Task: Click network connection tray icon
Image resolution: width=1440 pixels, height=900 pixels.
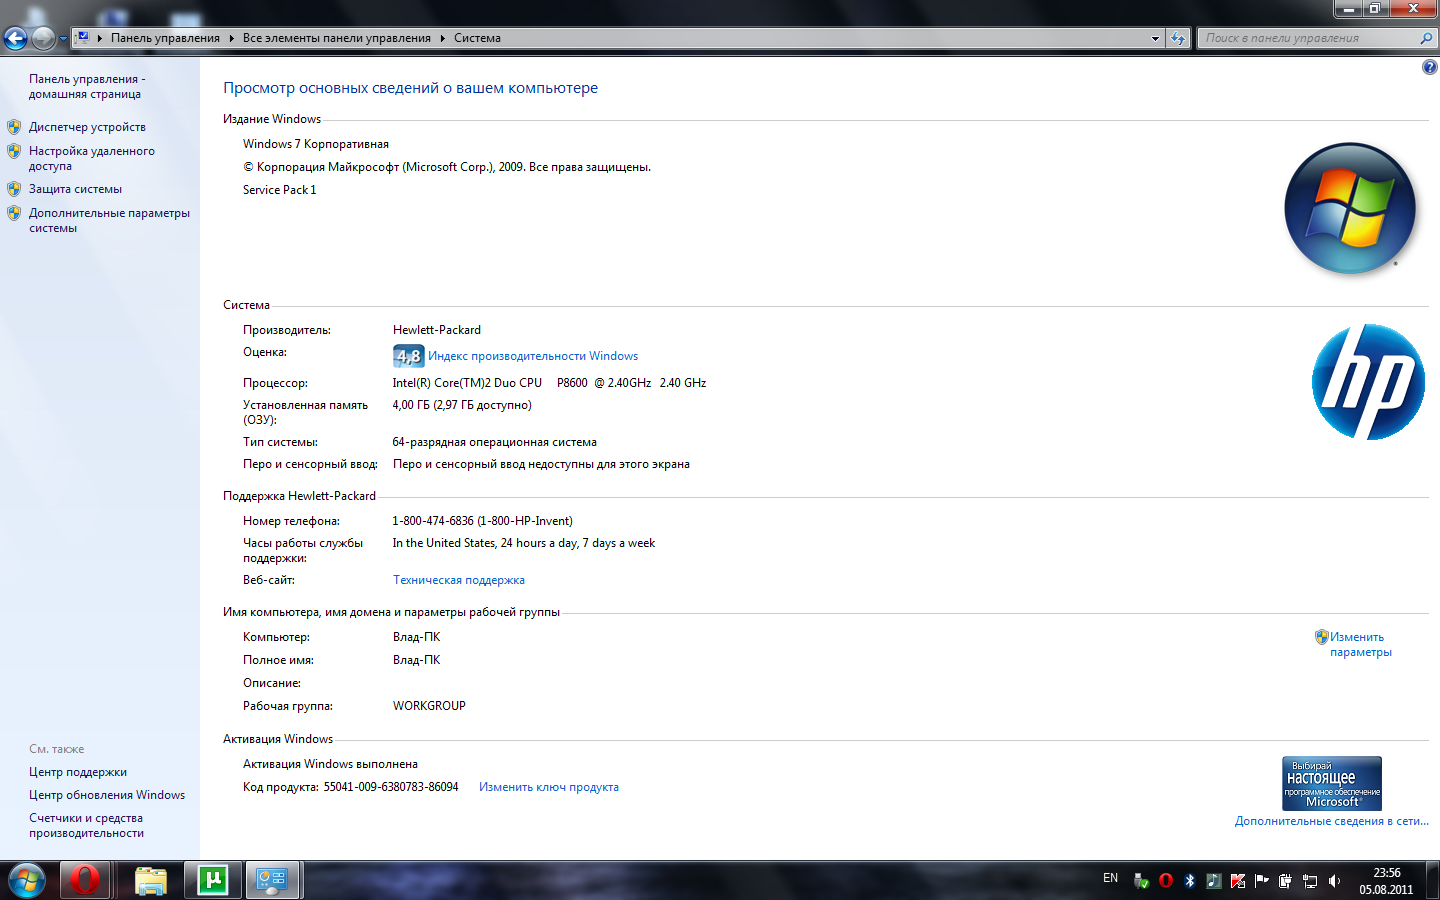Action: pos(1310,881)
